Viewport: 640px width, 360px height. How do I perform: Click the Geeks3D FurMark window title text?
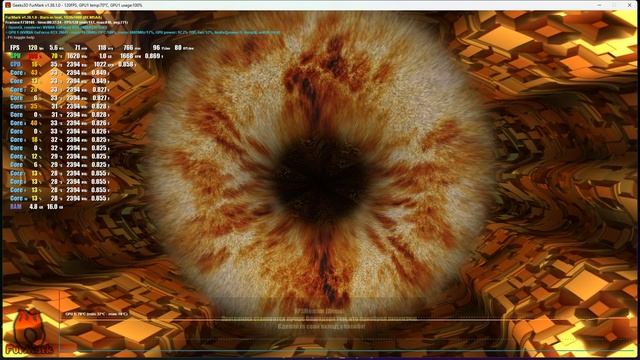click(77, 5)
